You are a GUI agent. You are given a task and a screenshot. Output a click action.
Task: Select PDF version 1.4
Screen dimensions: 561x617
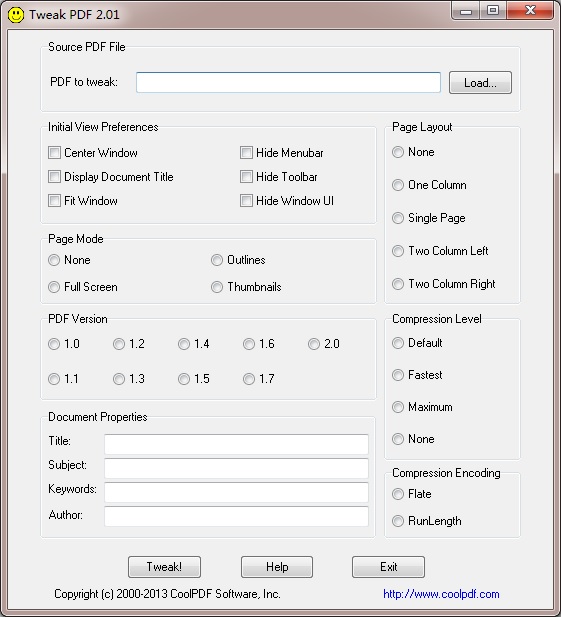[184, 344]
